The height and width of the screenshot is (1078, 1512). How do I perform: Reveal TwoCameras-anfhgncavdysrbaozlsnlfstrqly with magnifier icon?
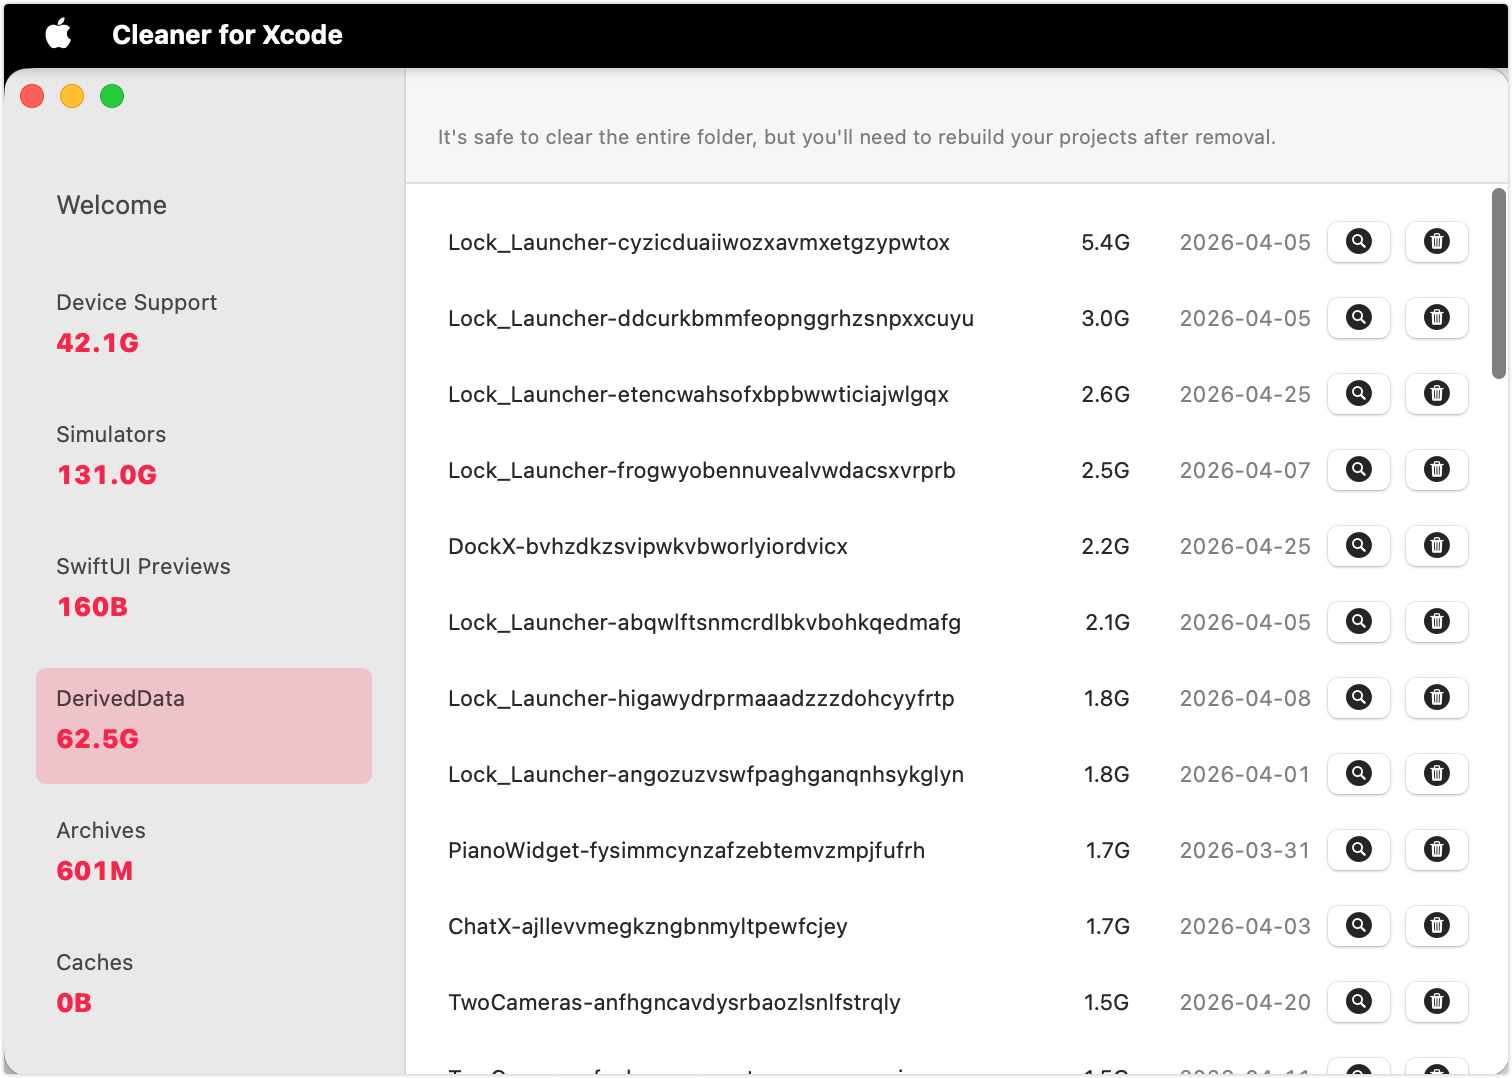click(1359, 1002)
